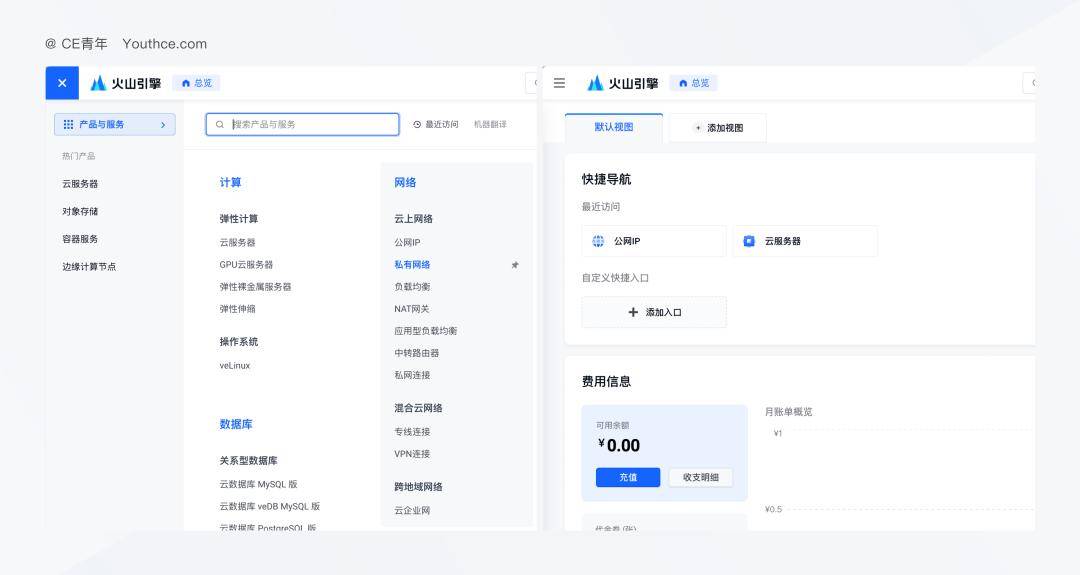This screenshot has height=575, width=1080.
Task: Open GPU云服务器
Action: (247, 264)
